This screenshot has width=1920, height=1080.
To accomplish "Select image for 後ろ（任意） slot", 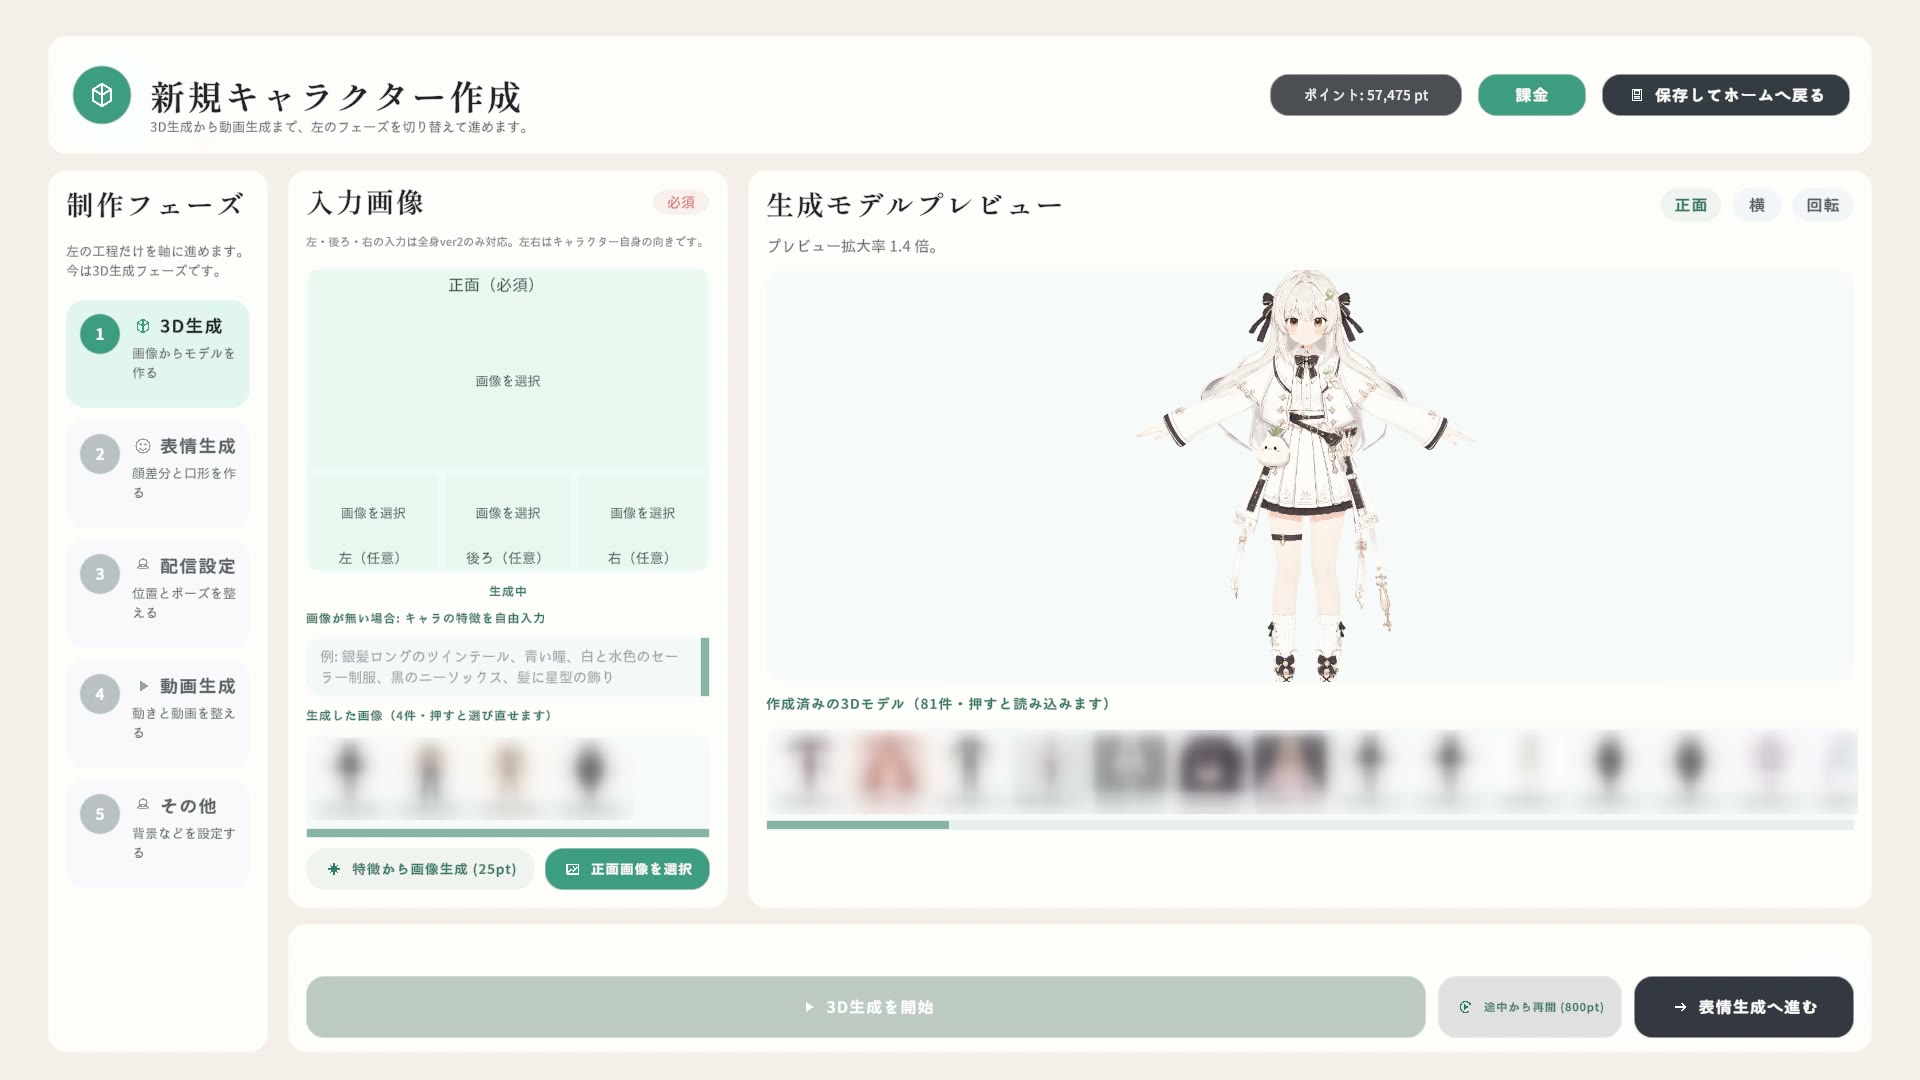I will pyautogui.click(x=508, y=522).
